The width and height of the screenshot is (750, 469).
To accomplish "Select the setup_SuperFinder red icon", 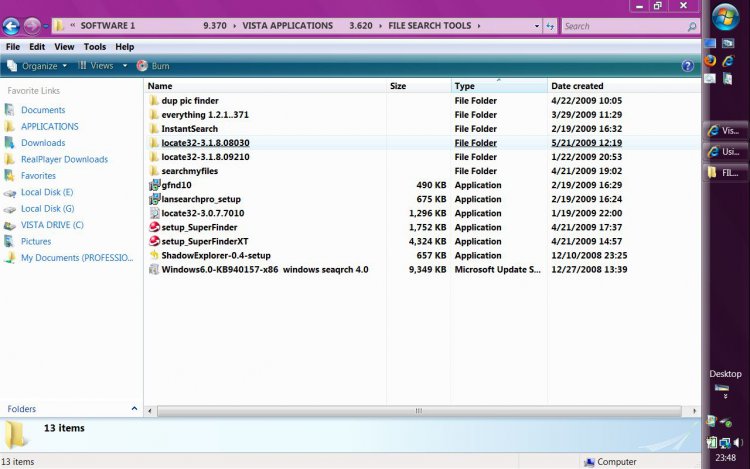I will click(x=154, y=227).
